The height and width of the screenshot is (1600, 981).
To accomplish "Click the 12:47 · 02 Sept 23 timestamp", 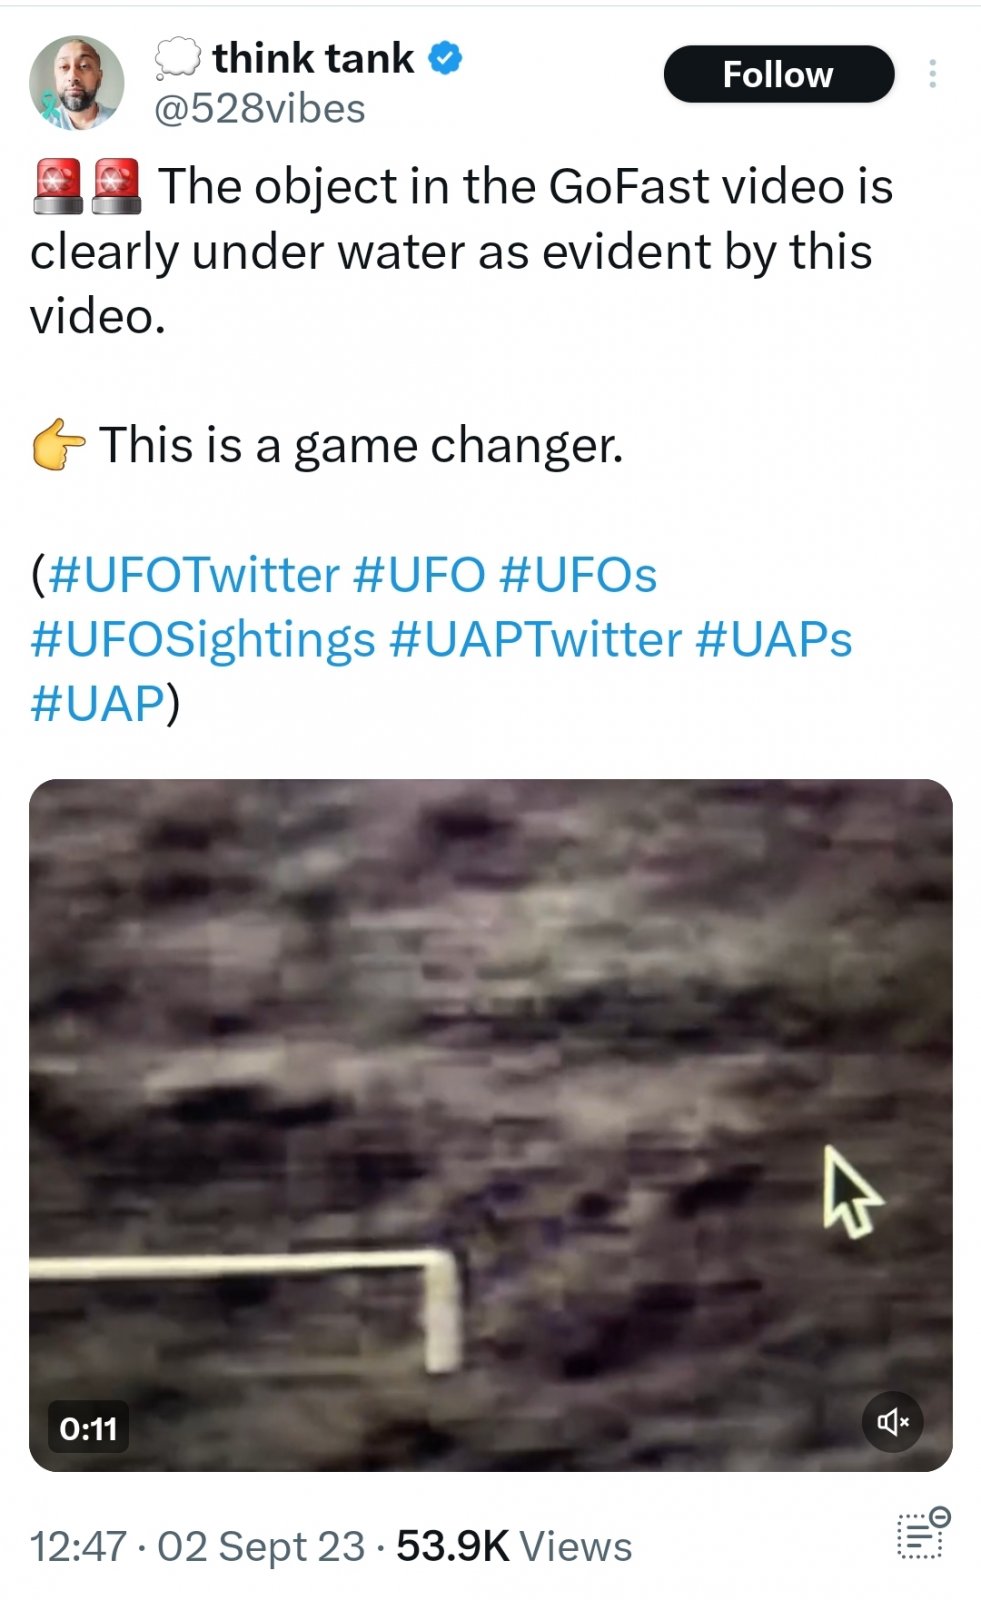I will click(x=197, y=1546).
